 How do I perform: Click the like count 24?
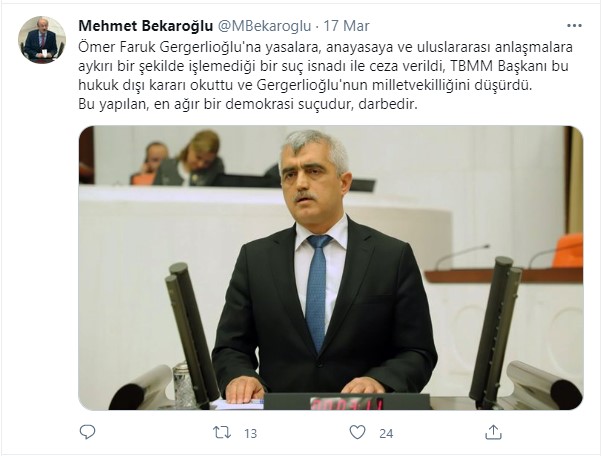[x=386, y=434]
